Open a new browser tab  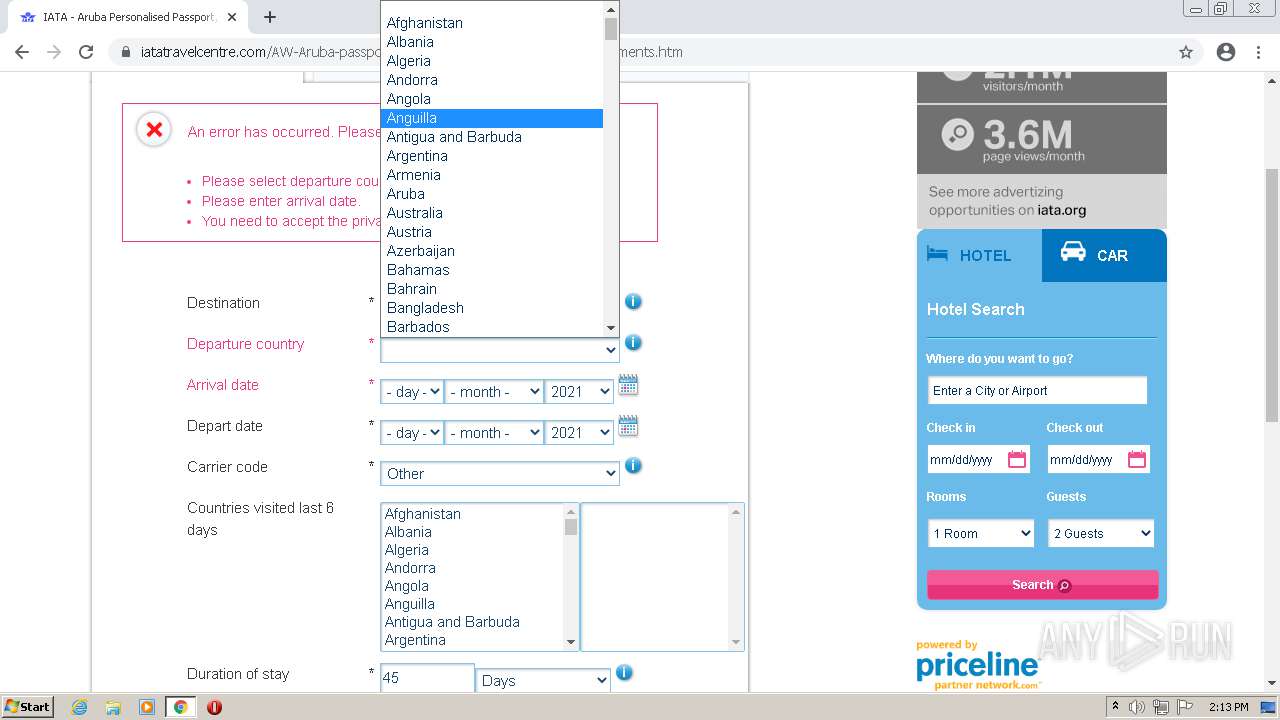click(x=270, y=17)
